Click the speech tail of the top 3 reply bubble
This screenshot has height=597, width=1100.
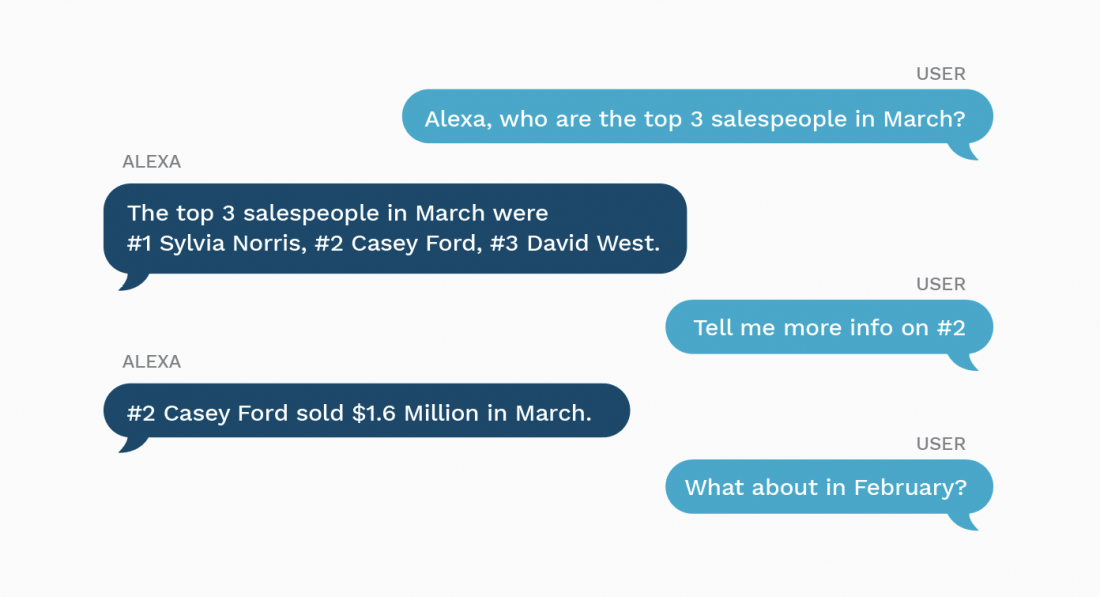[133, 281]
